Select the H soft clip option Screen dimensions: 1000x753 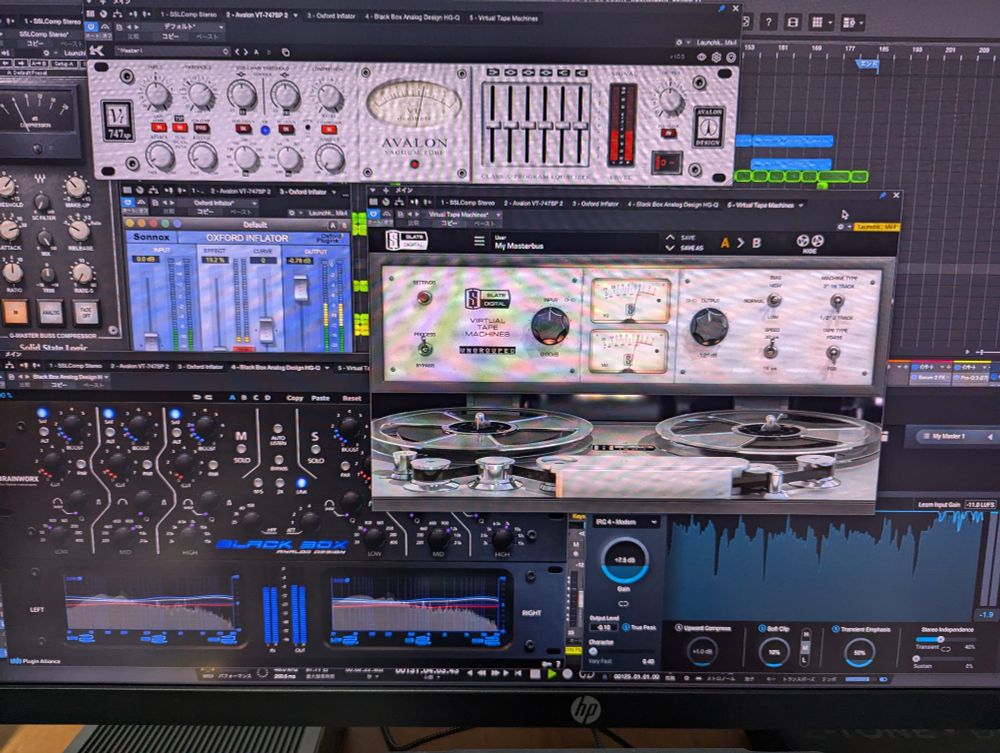coord(806,635)
